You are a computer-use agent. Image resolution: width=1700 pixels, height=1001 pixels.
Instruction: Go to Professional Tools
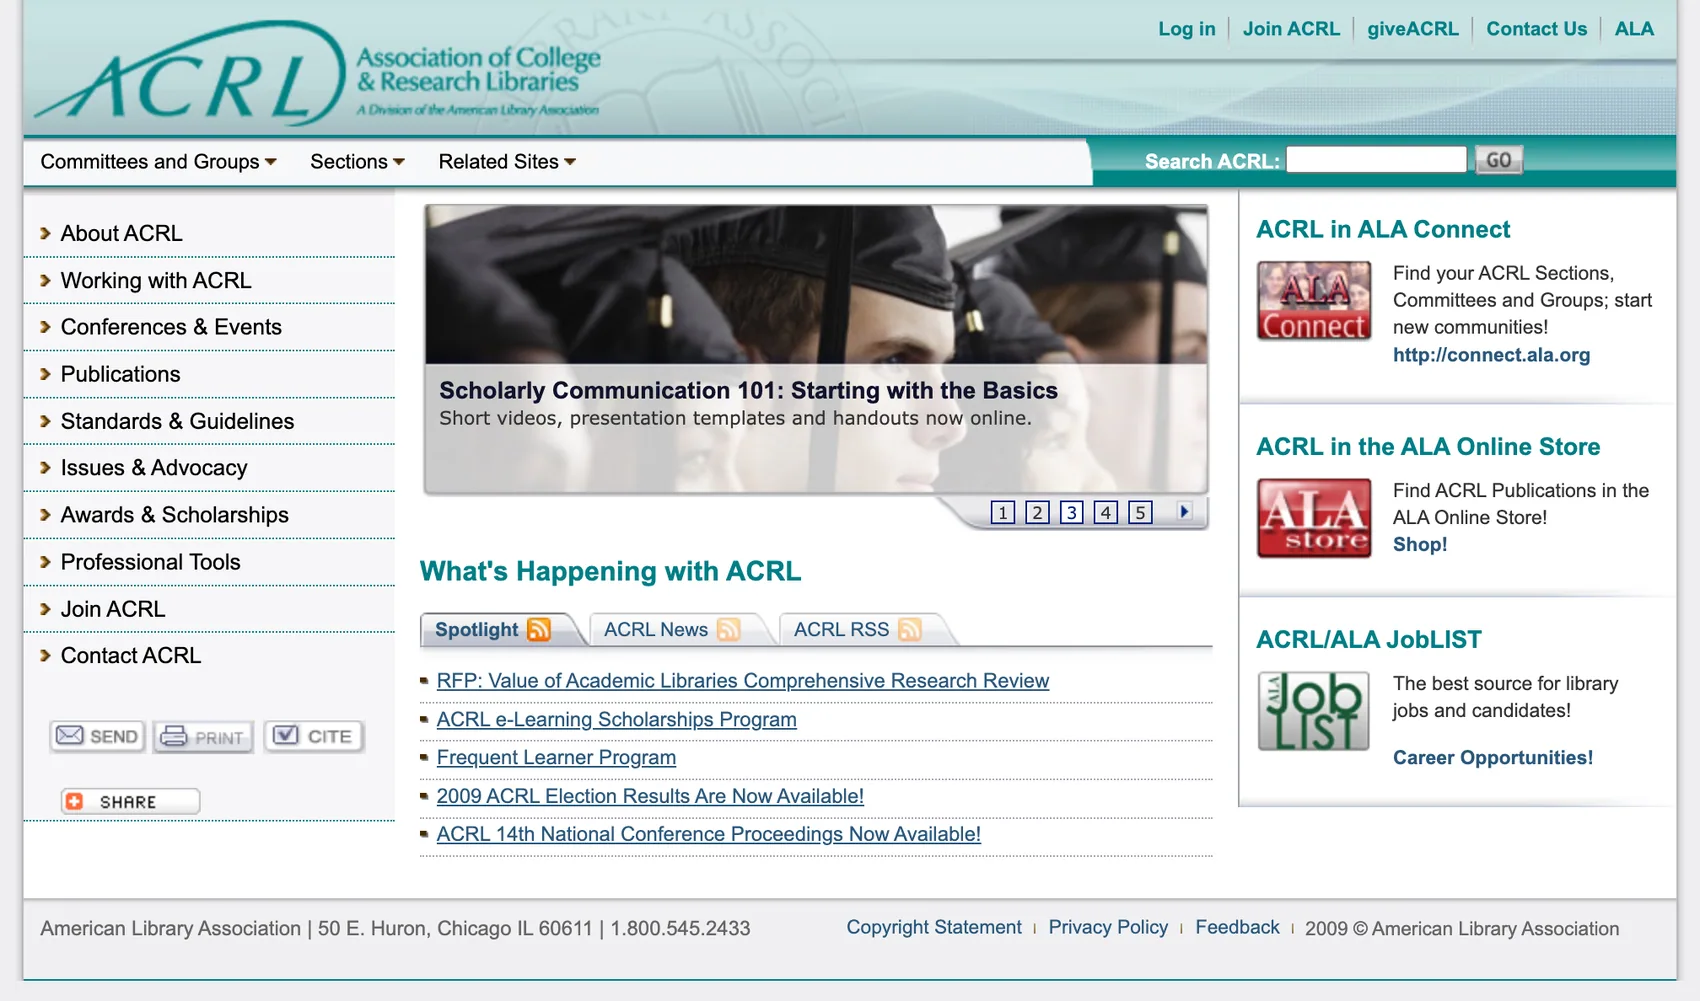151,562
